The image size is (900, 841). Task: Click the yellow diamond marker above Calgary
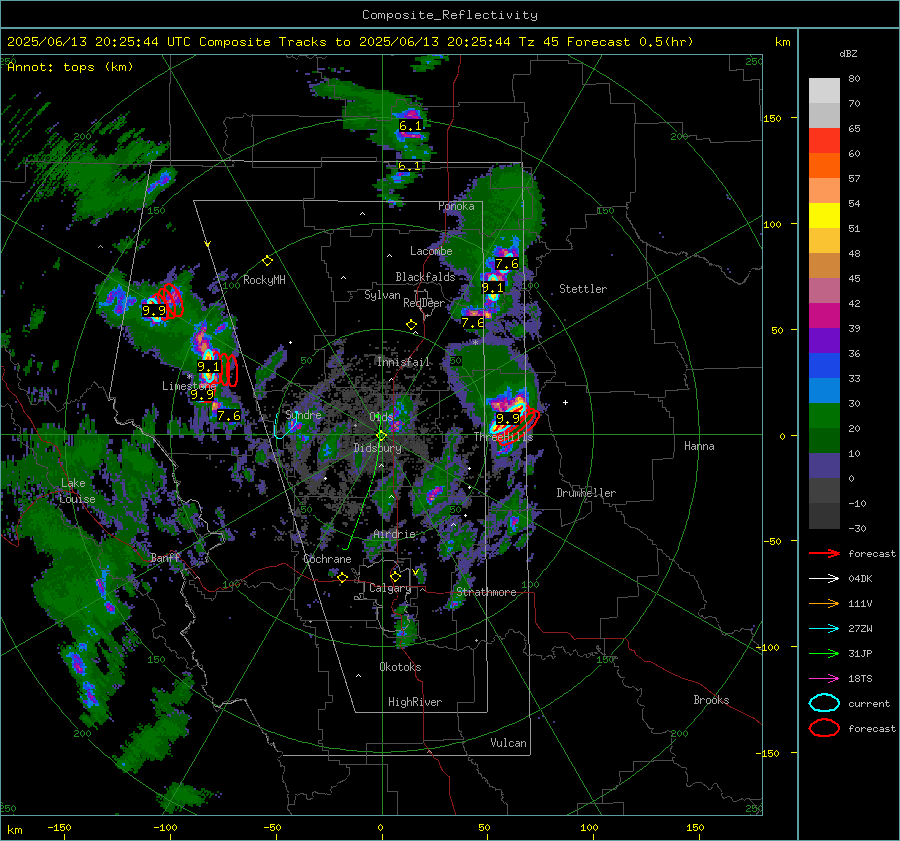[x=395, y=576]
